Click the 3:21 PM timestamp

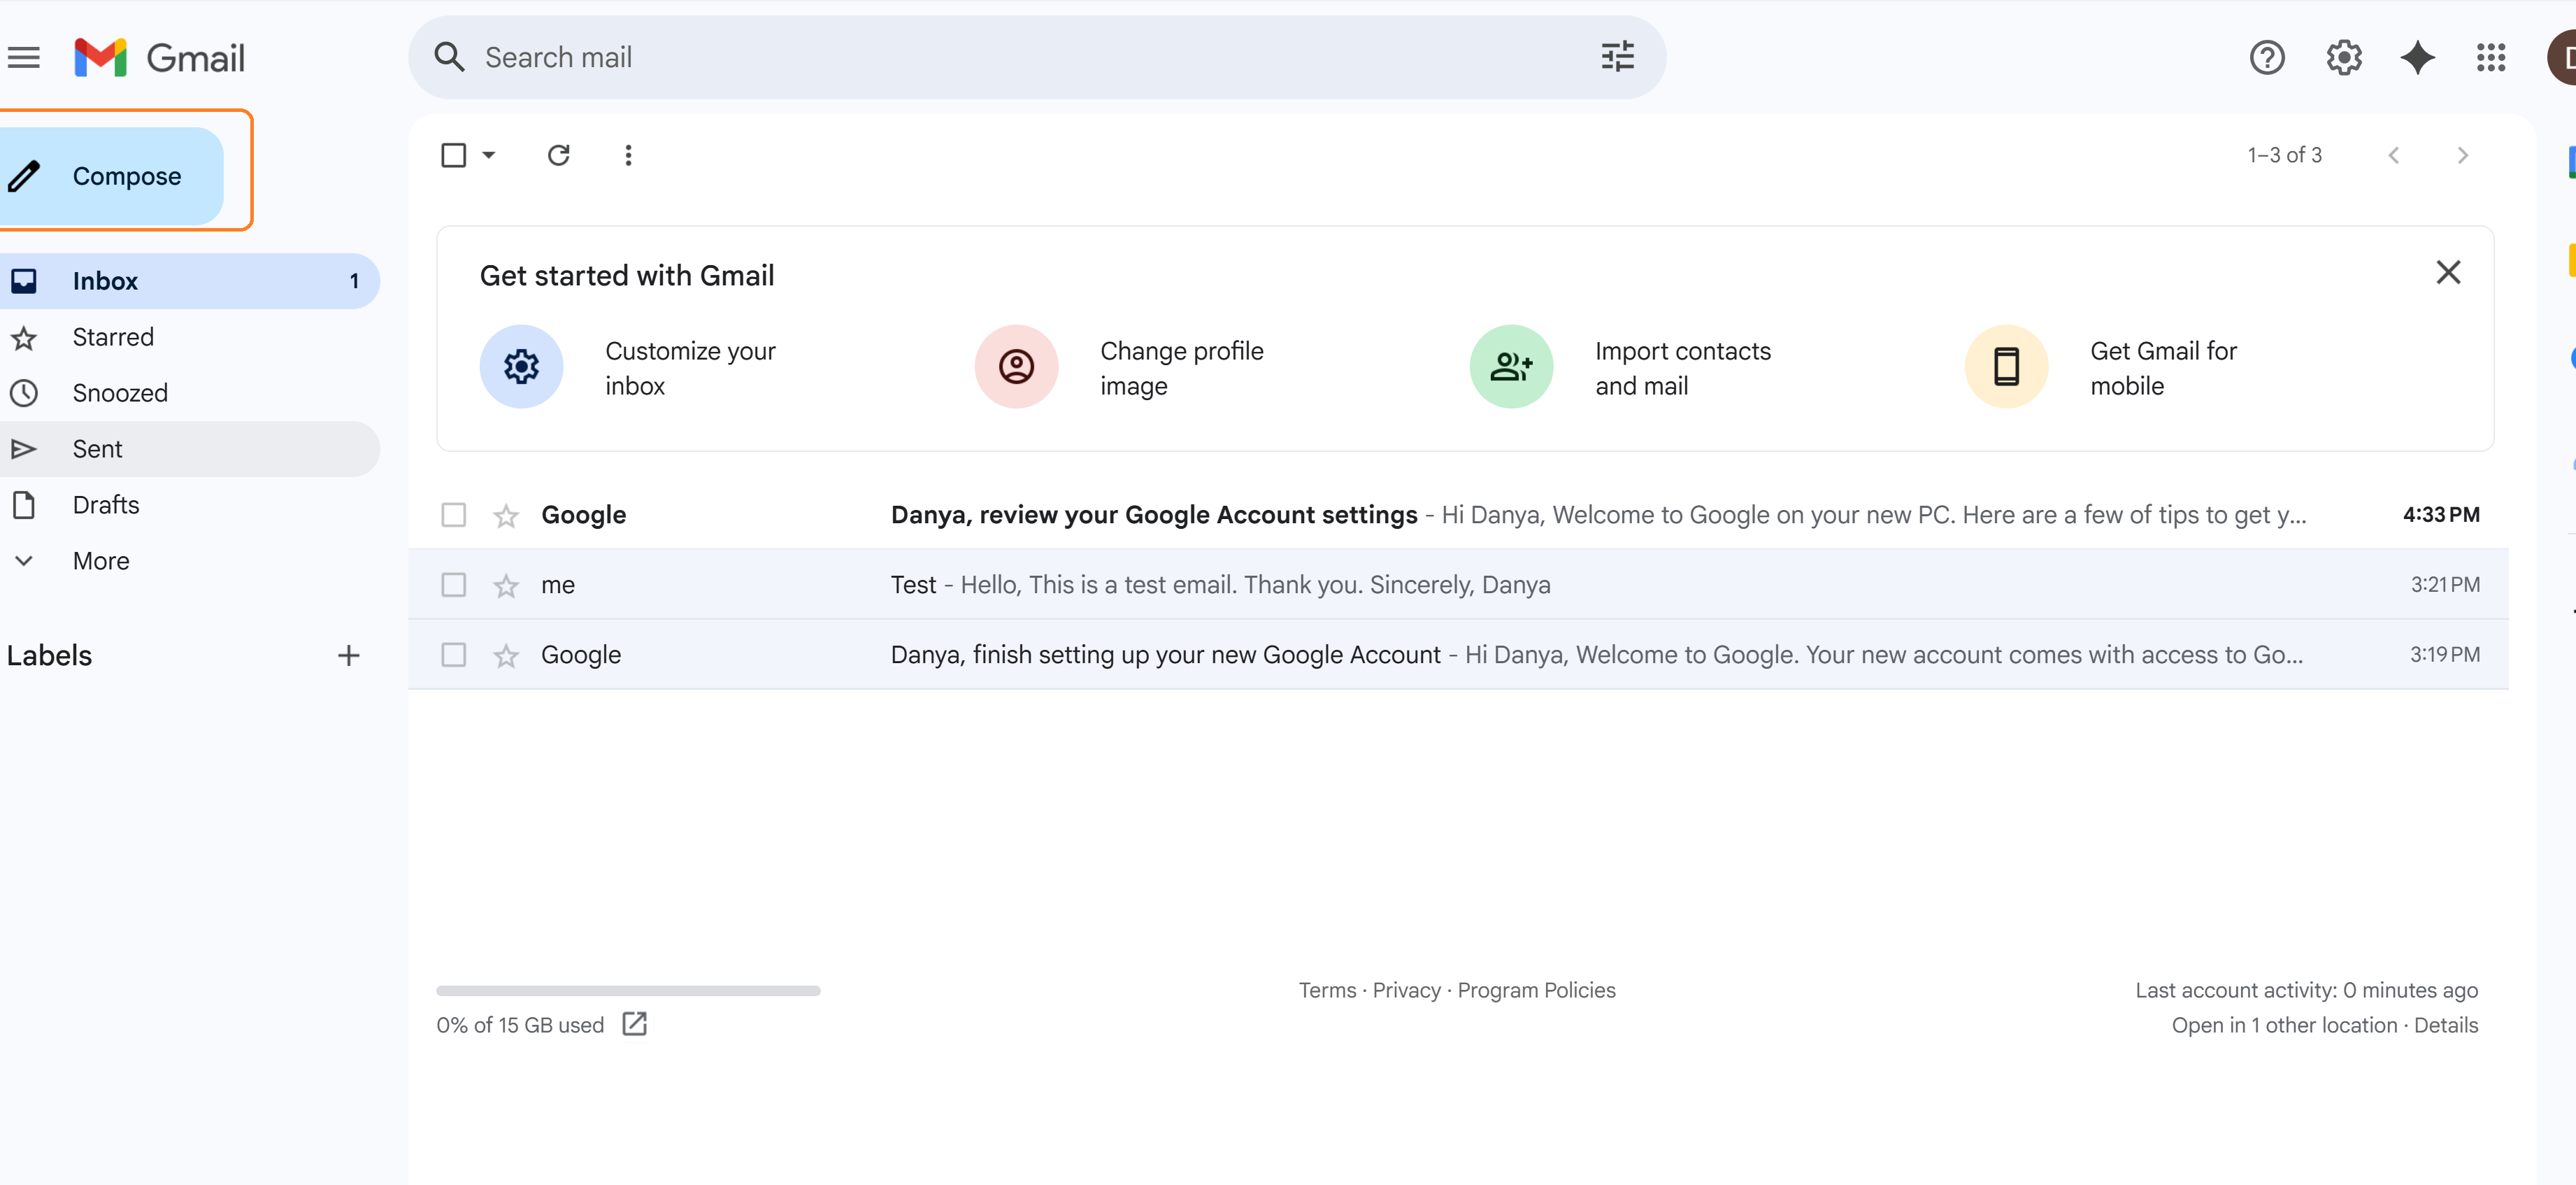click(2445, 585)
